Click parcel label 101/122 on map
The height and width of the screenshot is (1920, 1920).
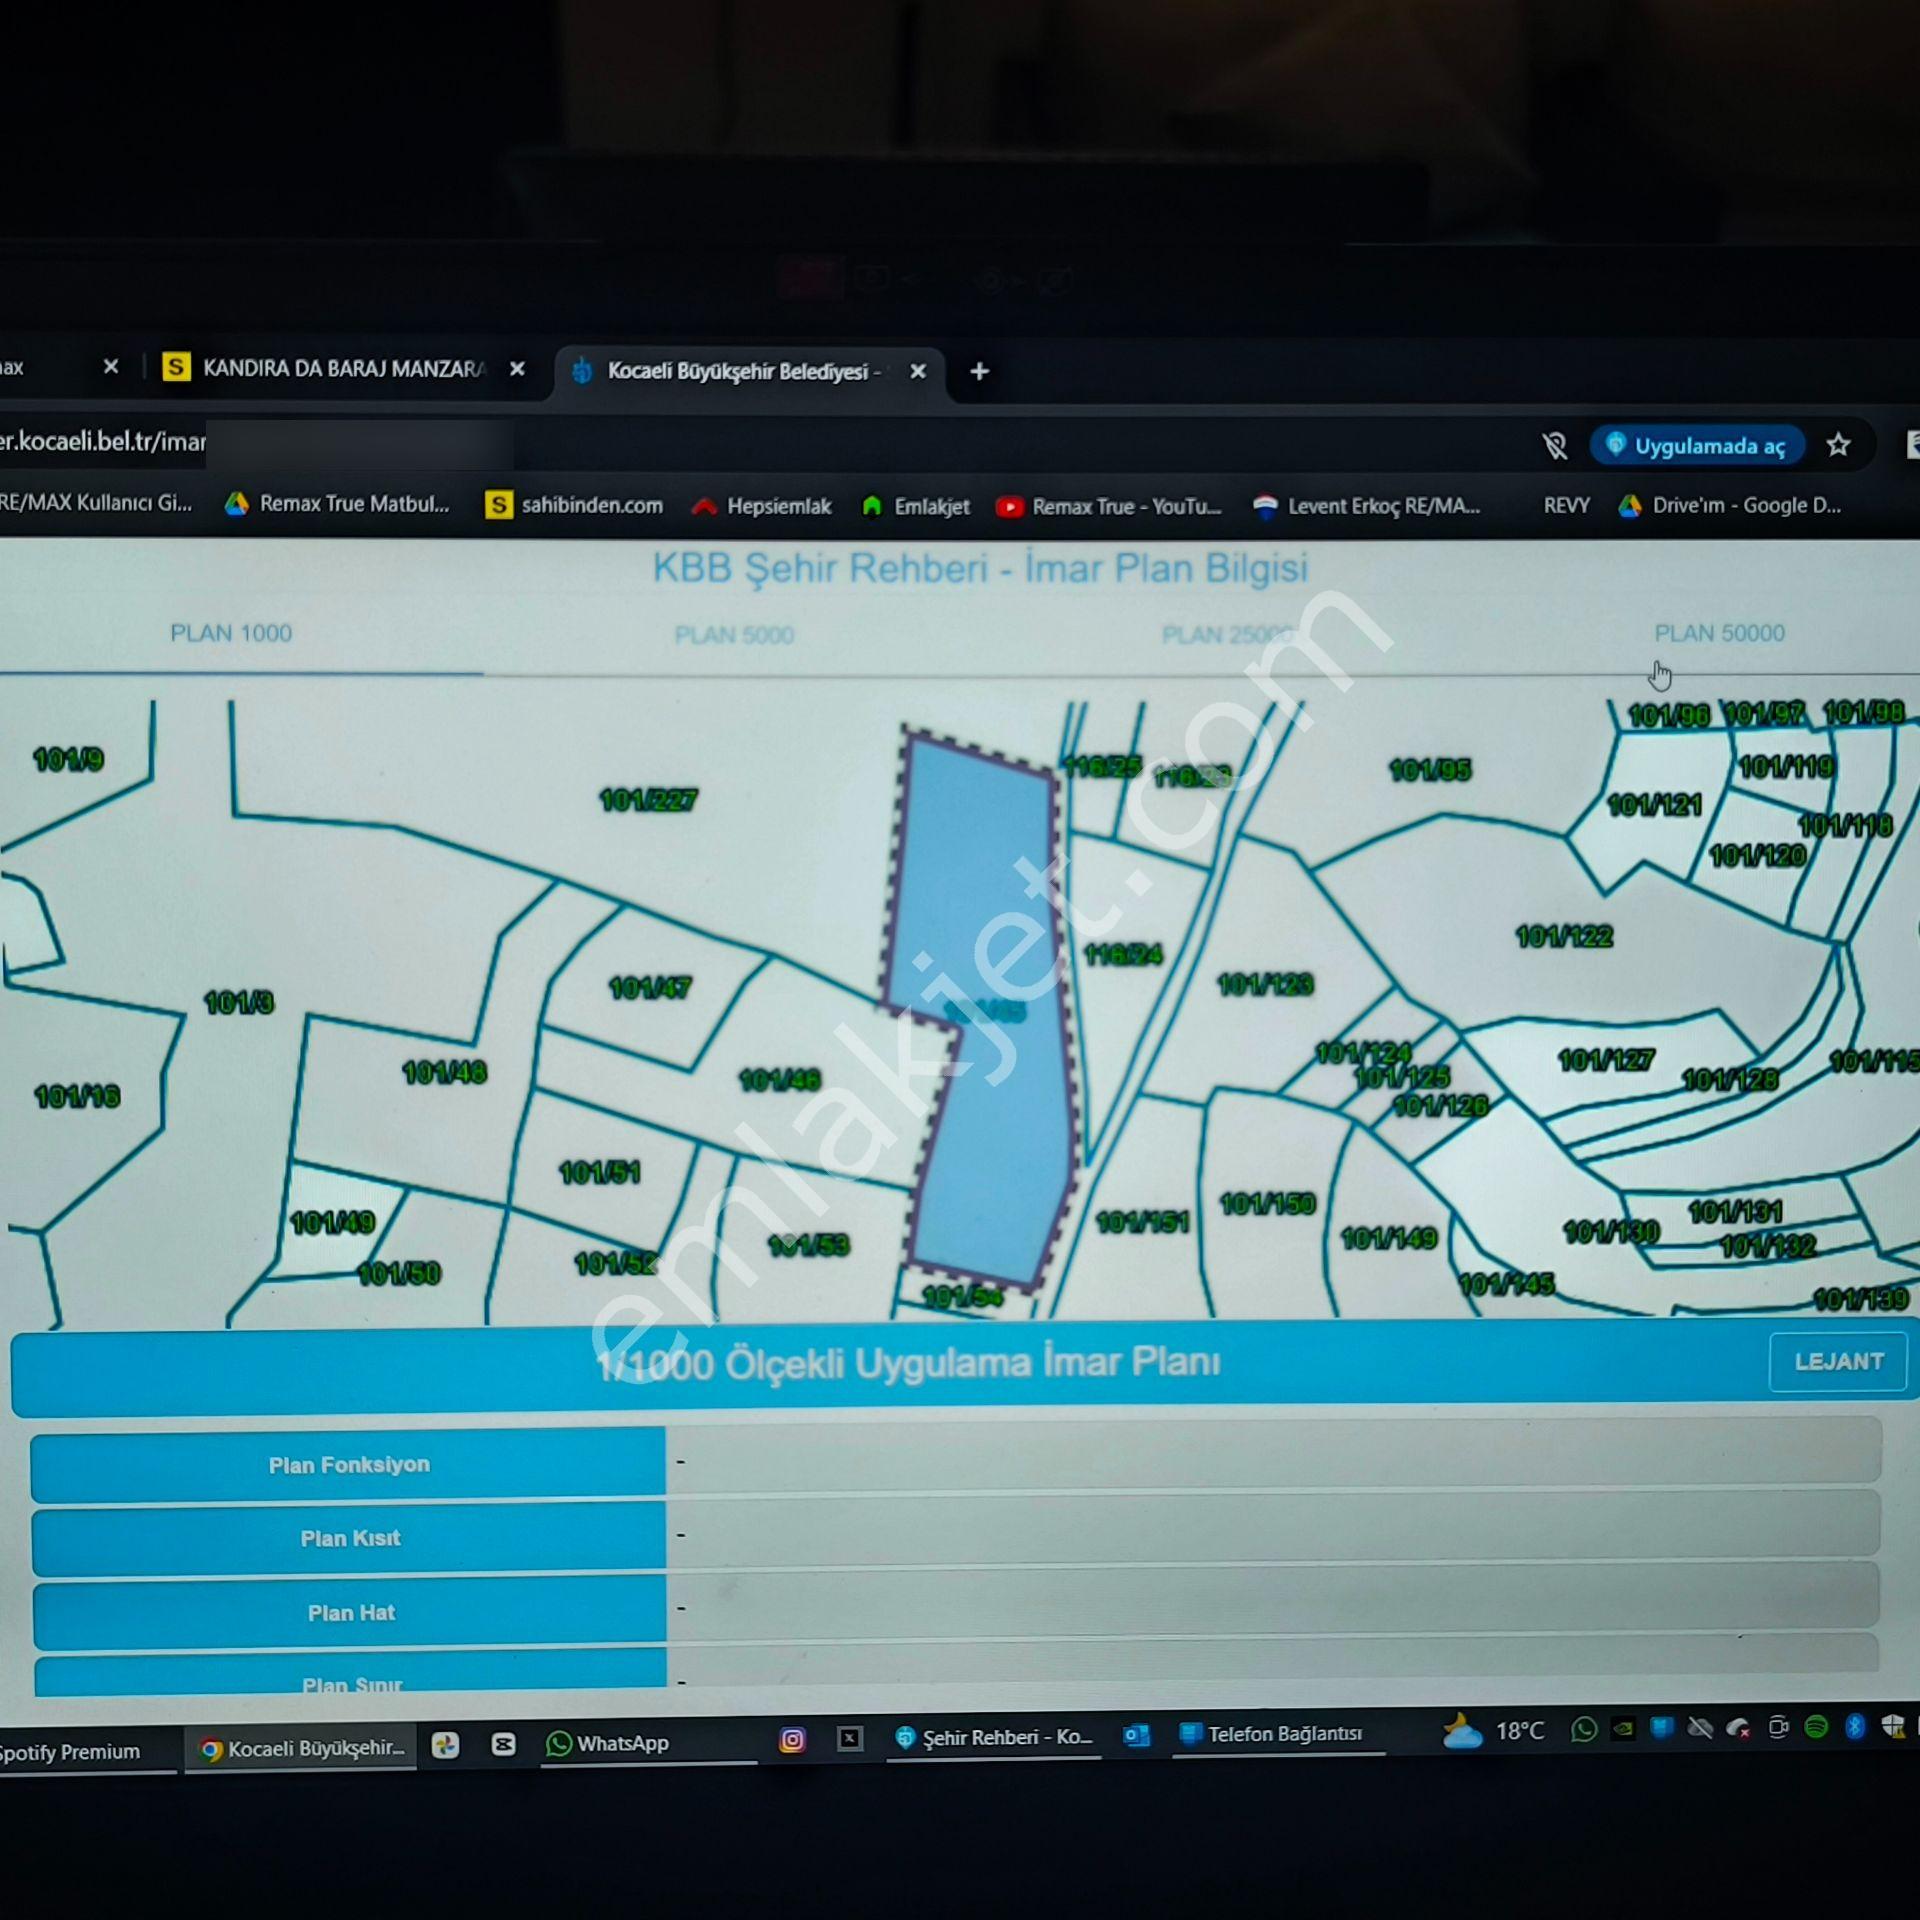tap(1564, 937)
